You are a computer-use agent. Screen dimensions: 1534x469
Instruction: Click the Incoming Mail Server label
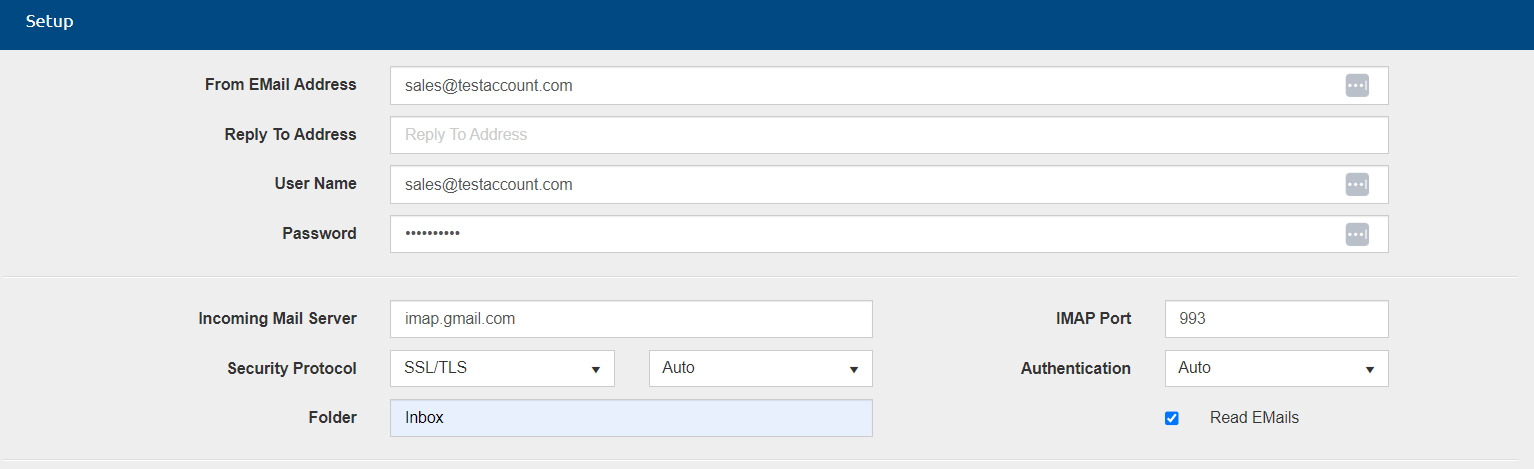pos(277,319)
